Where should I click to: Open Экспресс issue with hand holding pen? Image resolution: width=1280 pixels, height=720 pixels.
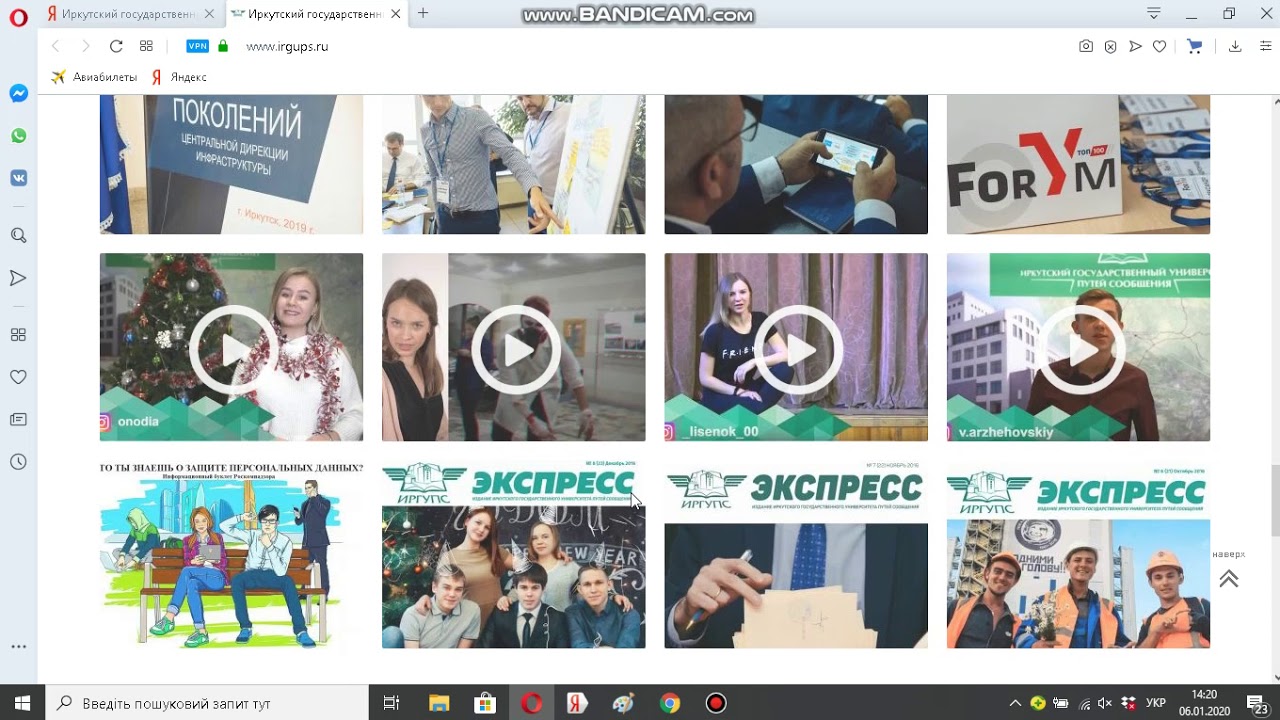tap(796, 555)
